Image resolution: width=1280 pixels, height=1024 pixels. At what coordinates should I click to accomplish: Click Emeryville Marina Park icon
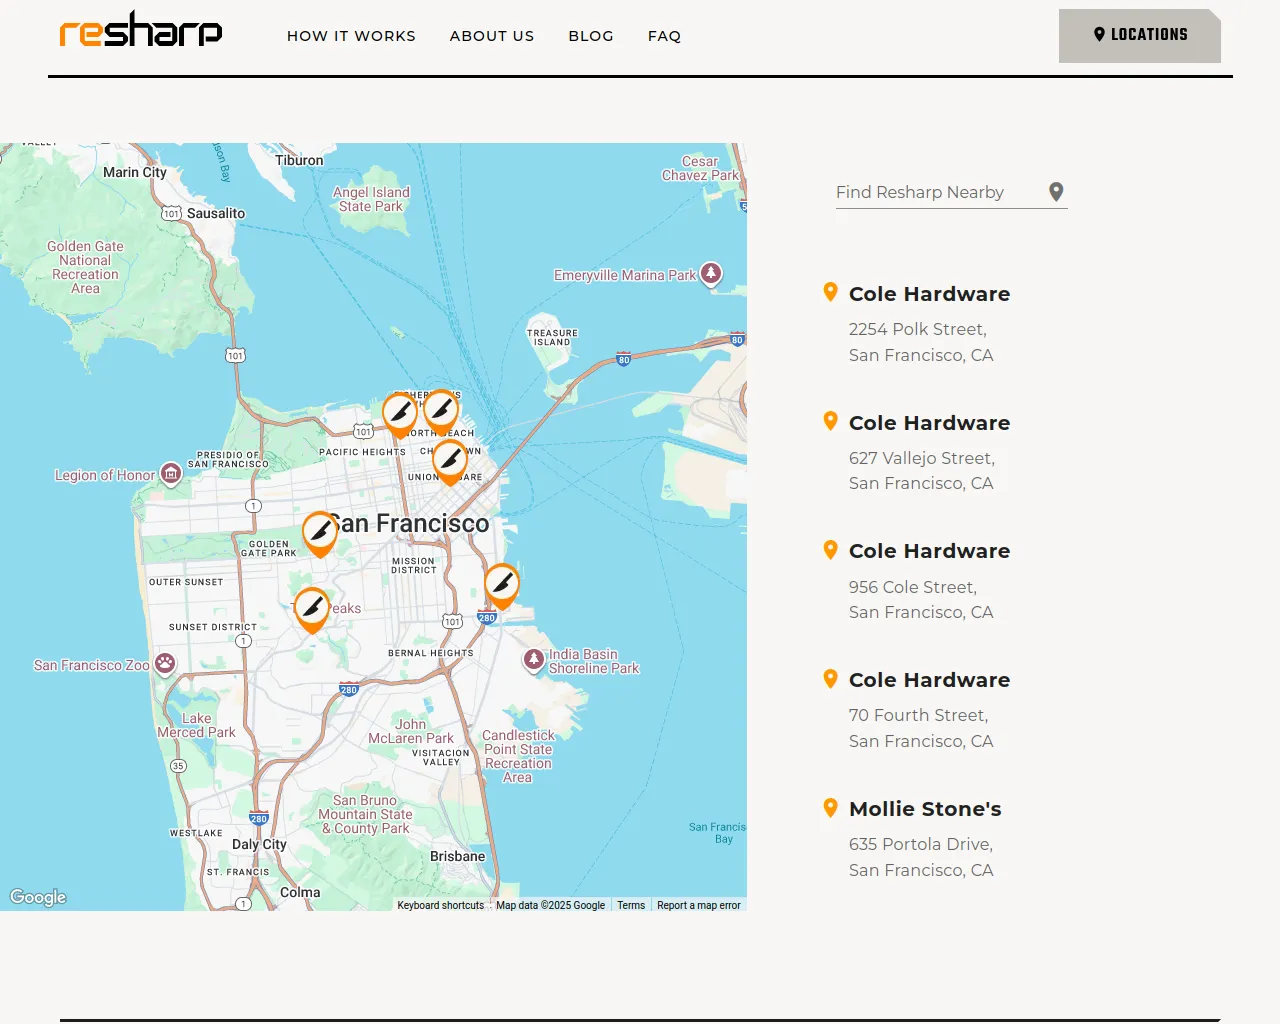(x=710, y=273)
